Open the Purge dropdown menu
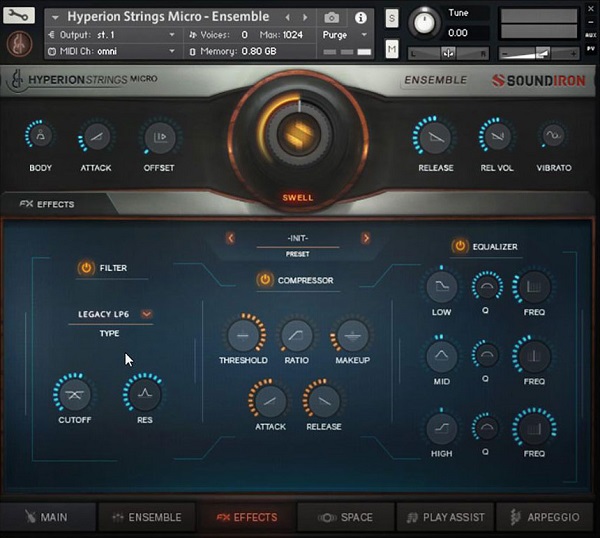 344,35
